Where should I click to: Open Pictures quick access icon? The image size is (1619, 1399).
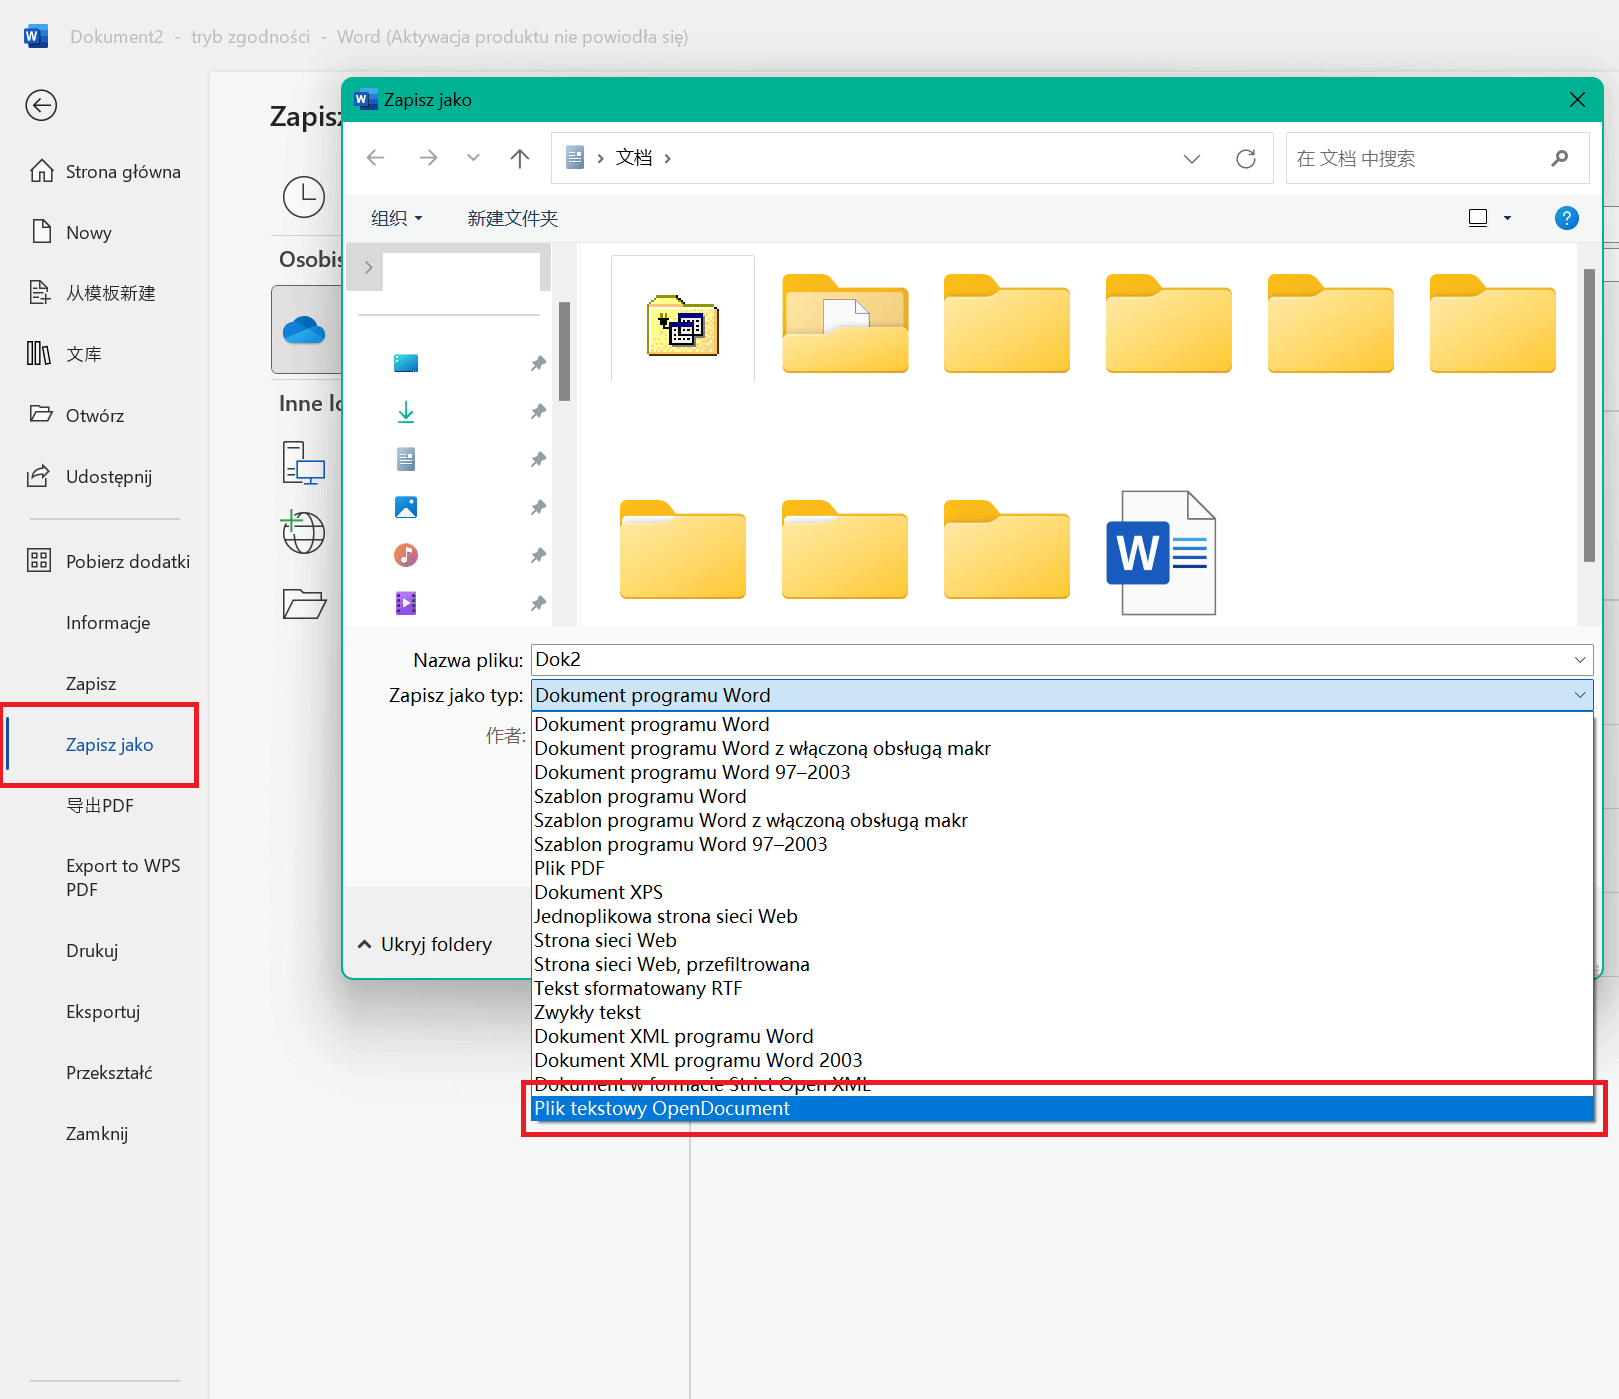(x=406, y=507)
